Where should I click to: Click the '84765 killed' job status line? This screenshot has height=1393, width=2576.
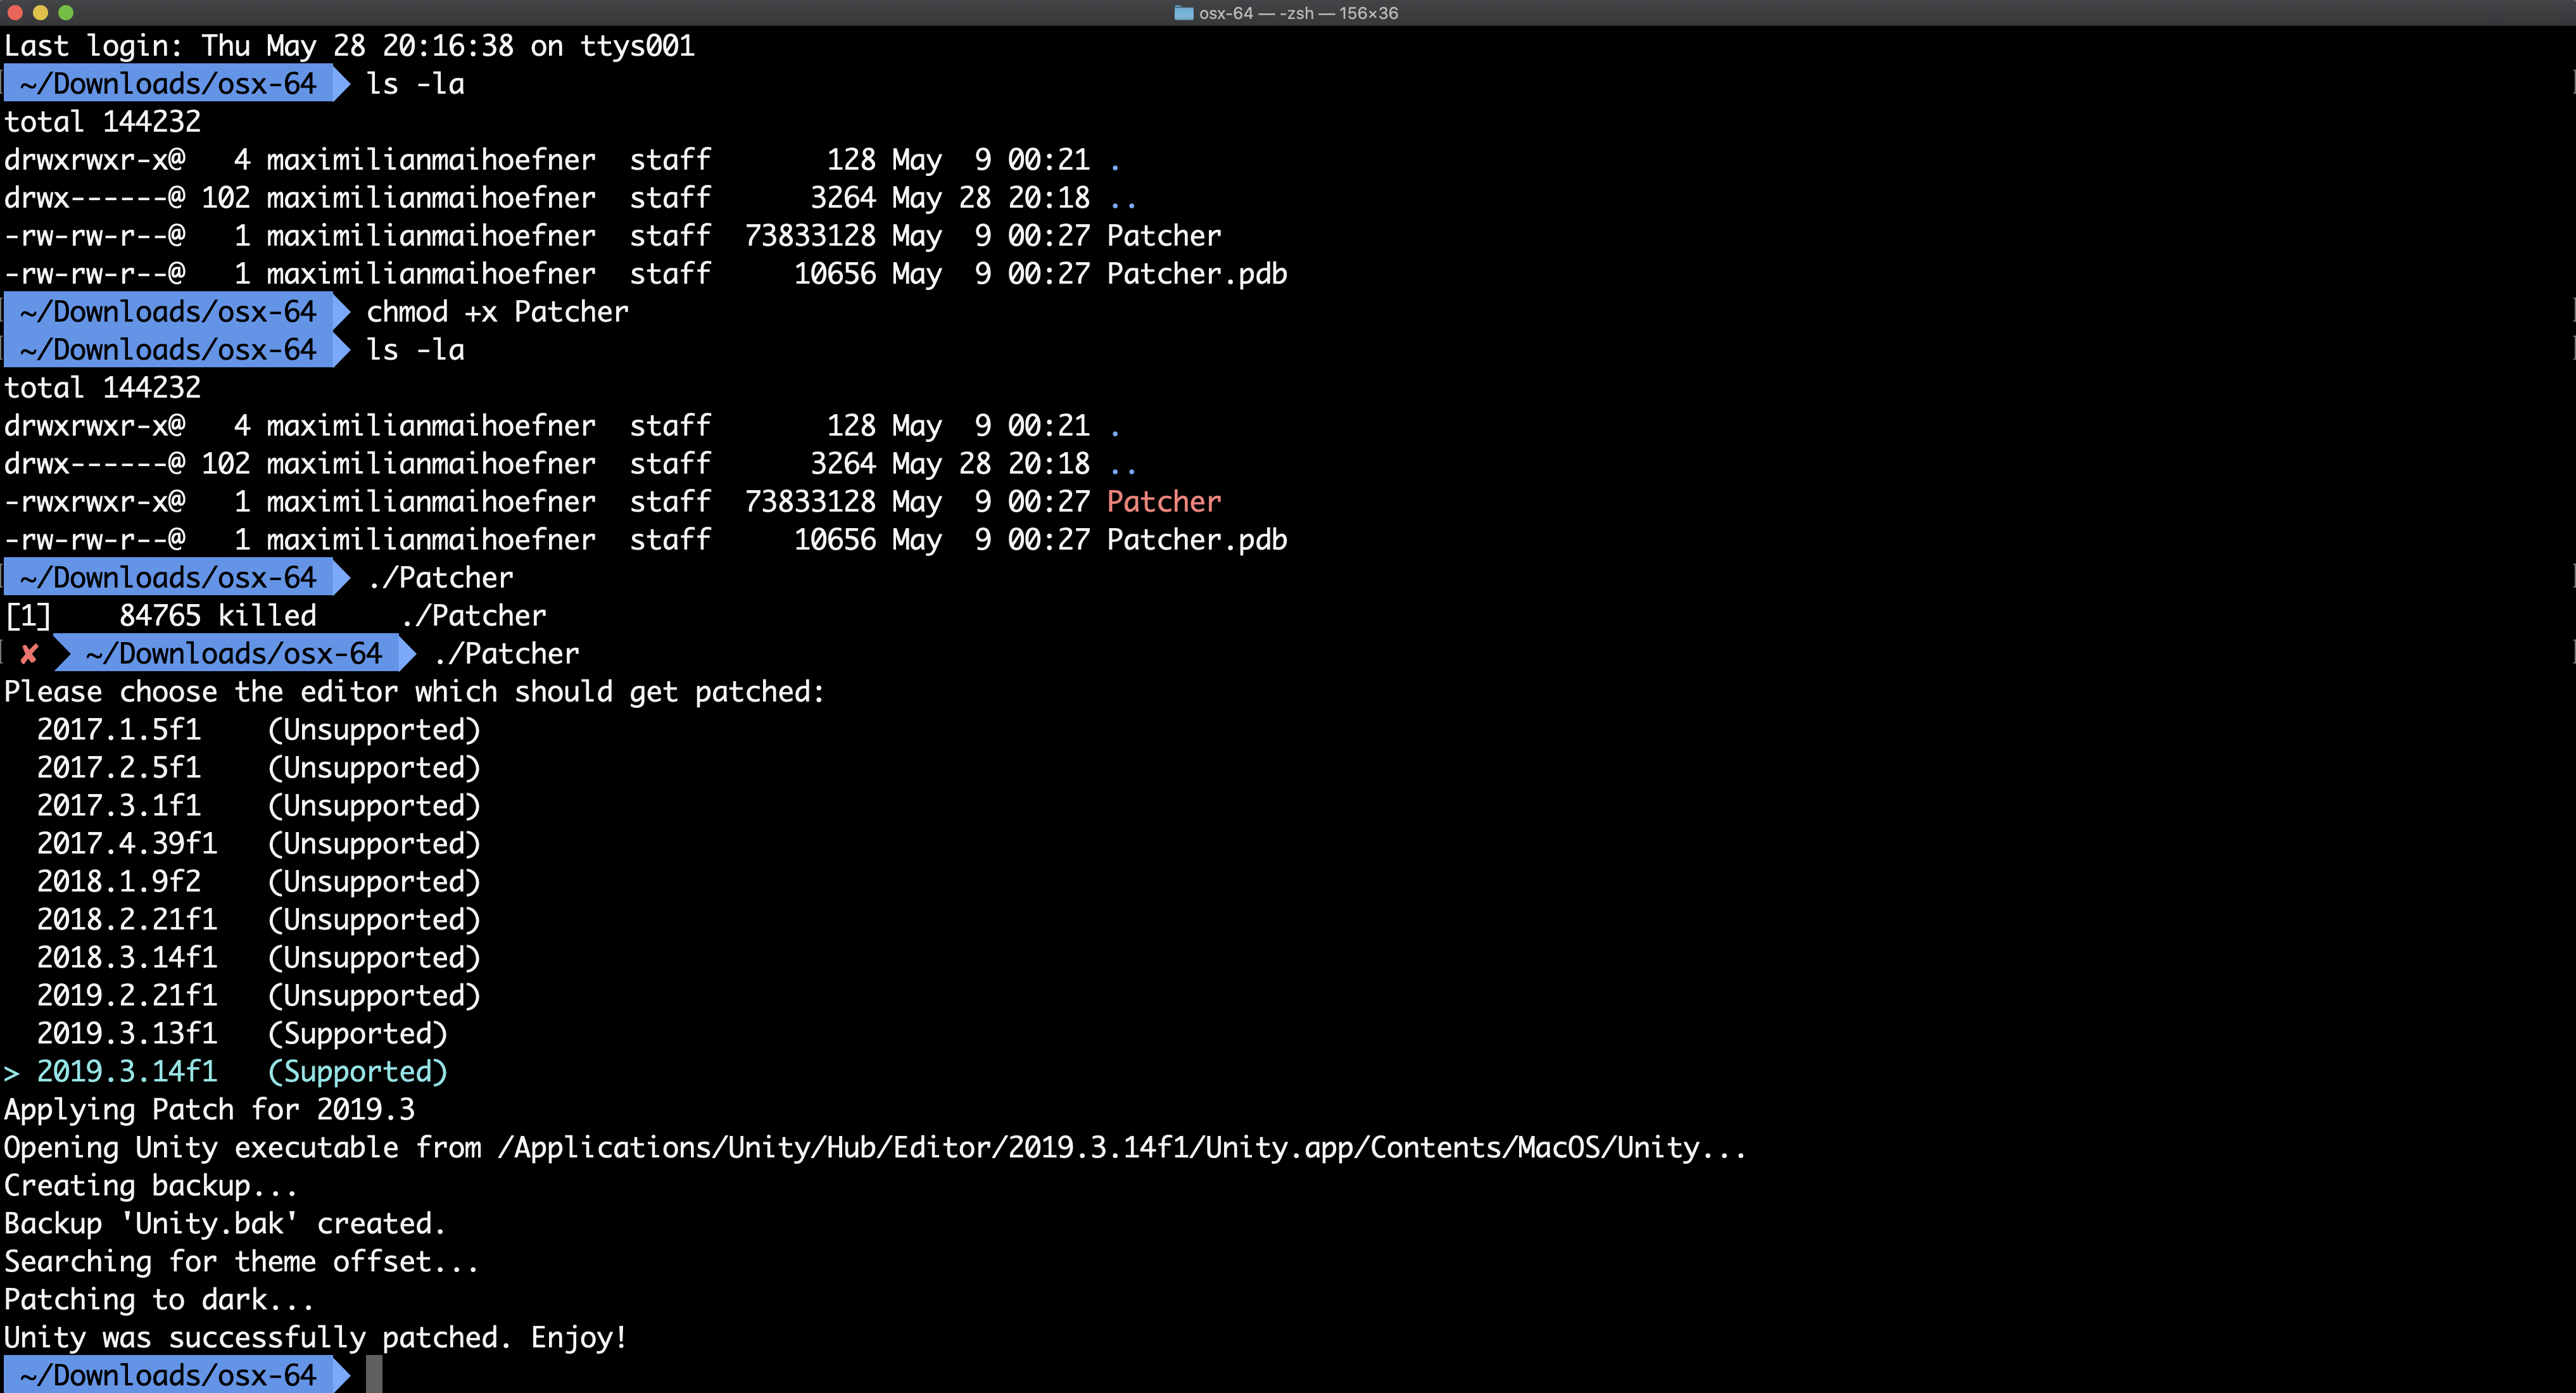click(217, 616)
